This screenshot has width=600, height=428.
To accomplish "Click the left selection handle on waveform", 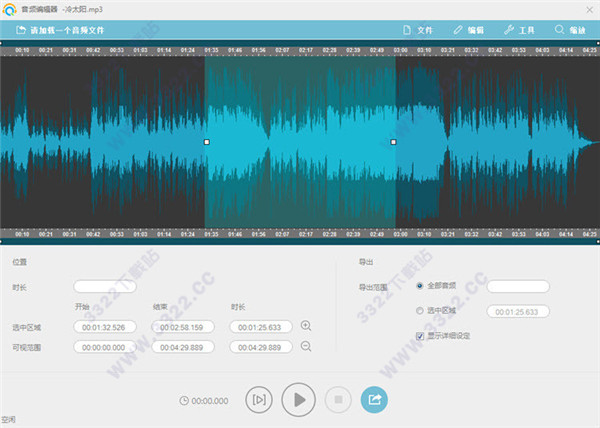I will 207,142.
